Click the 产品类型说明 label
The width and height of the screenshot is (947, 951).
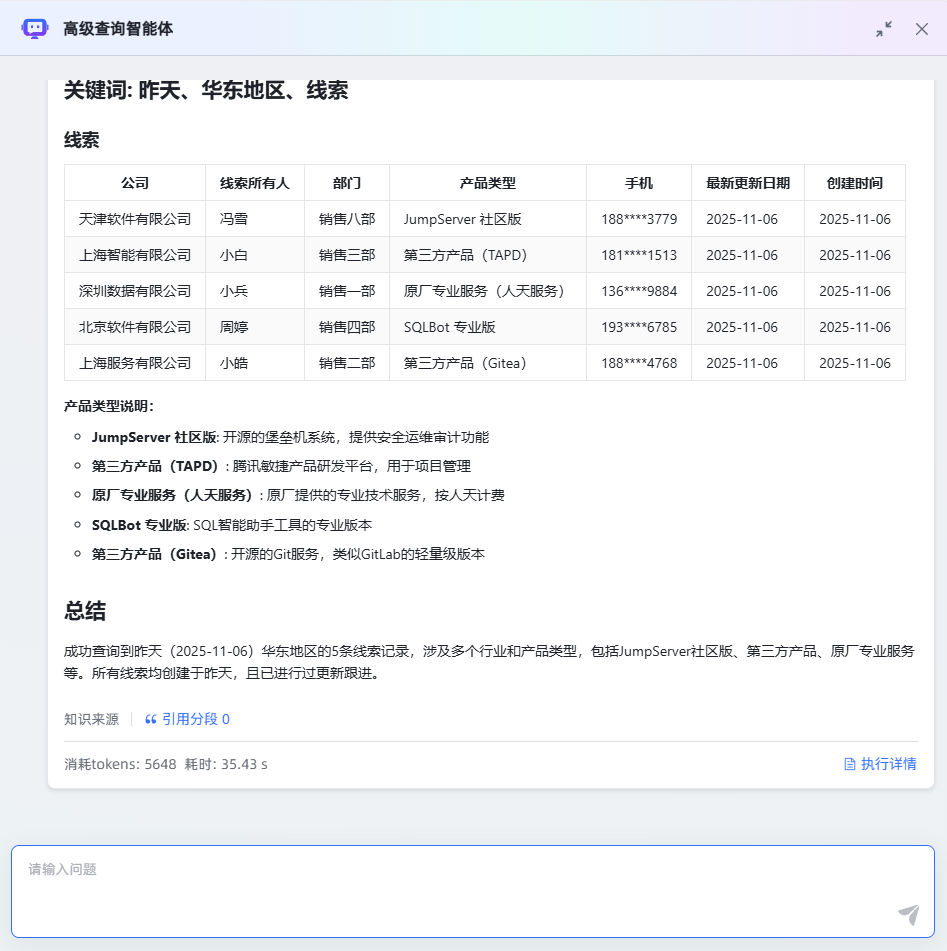(x=109, y=406)
